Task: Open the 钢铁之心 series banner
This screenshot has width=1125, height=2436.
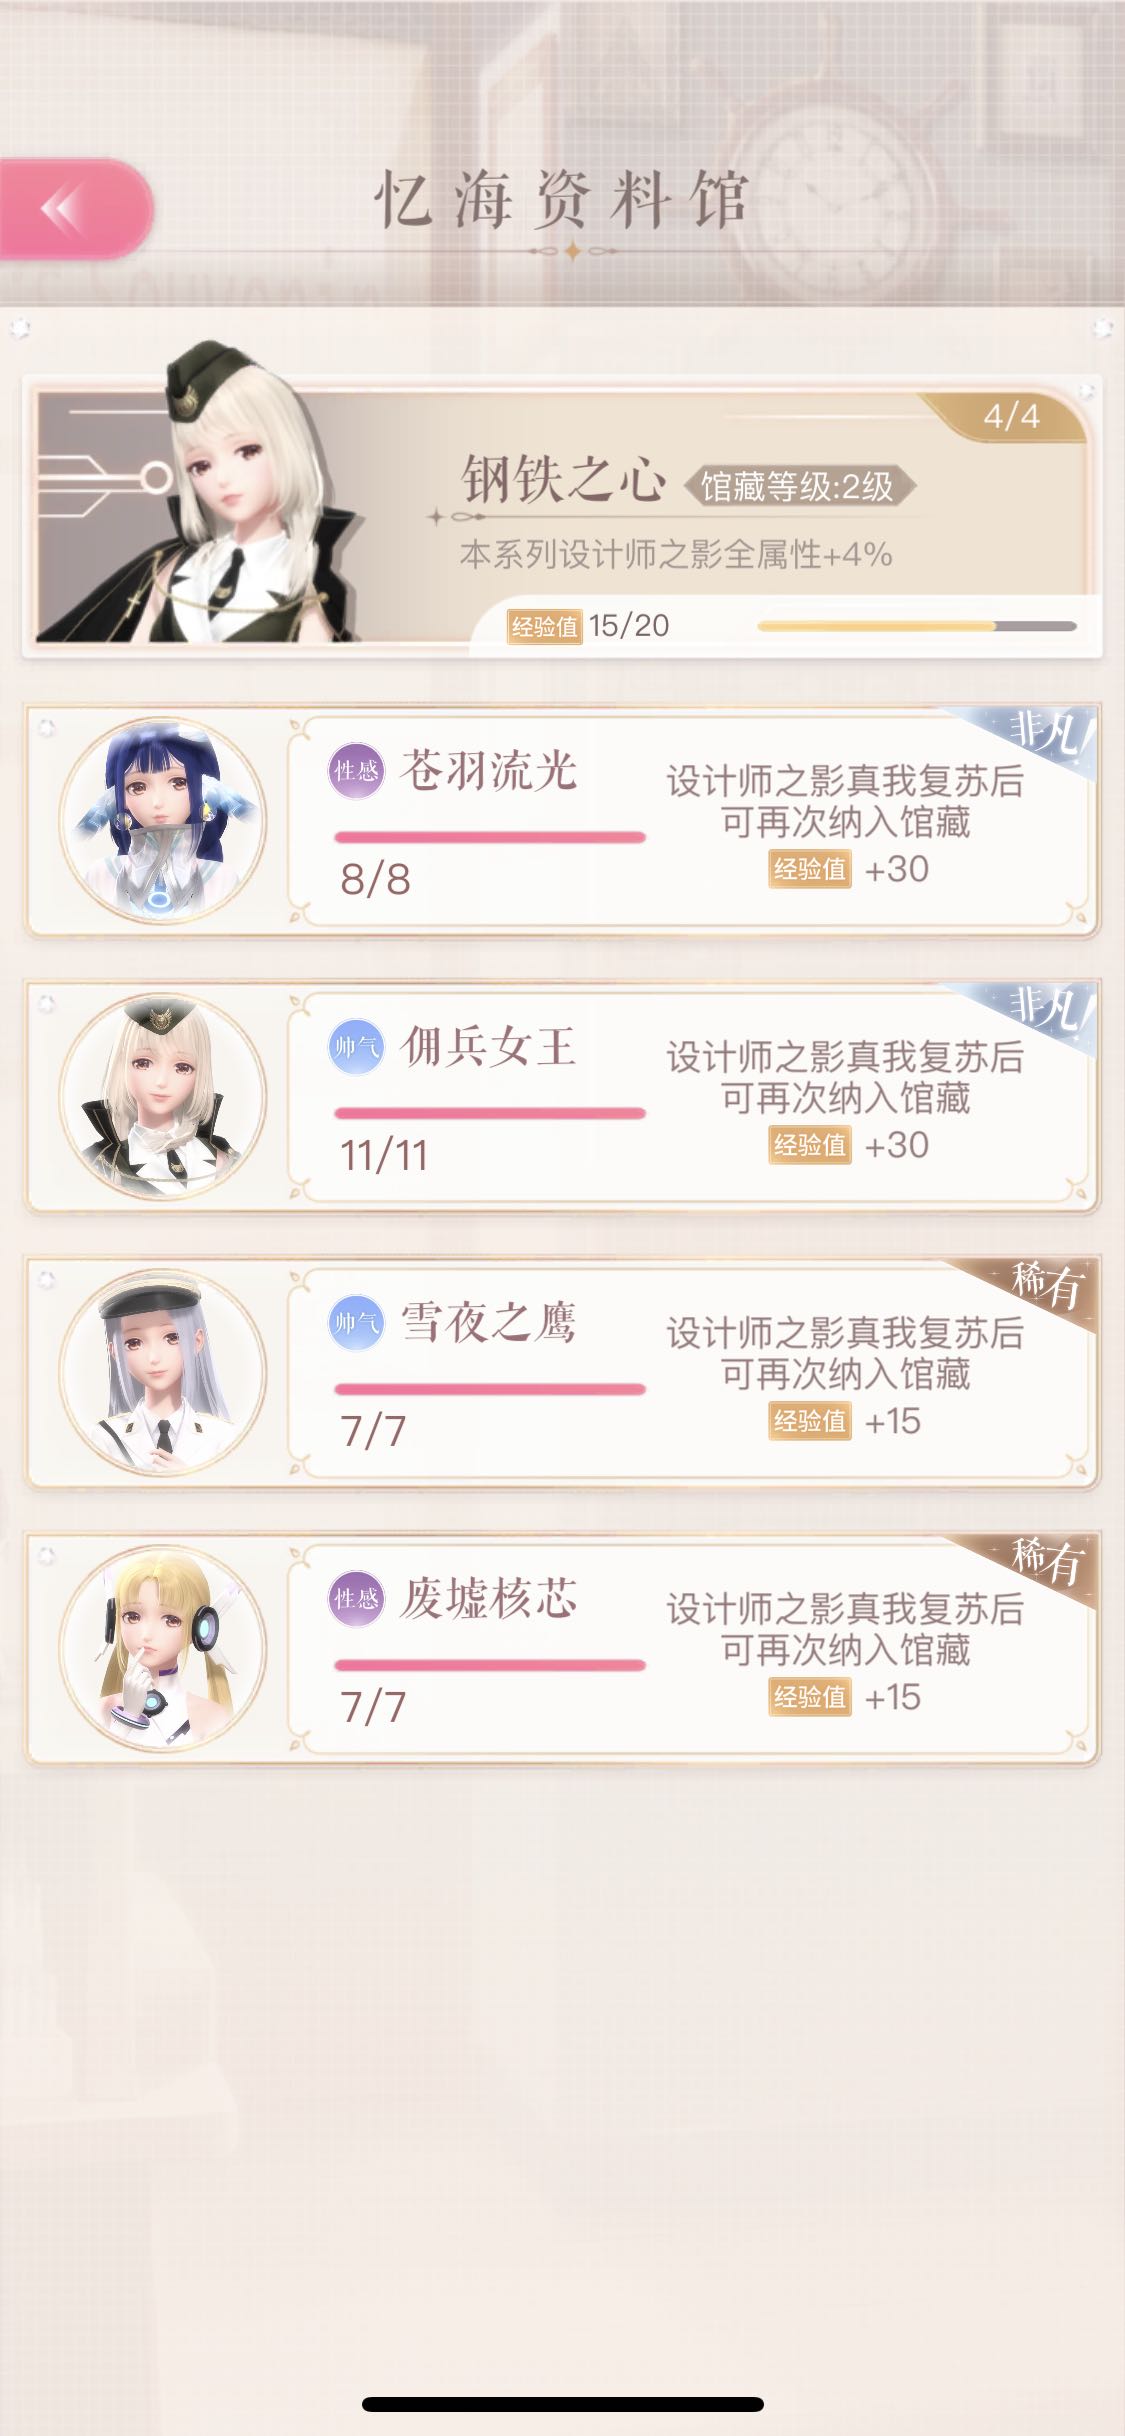Action: [x=562, y=517]
